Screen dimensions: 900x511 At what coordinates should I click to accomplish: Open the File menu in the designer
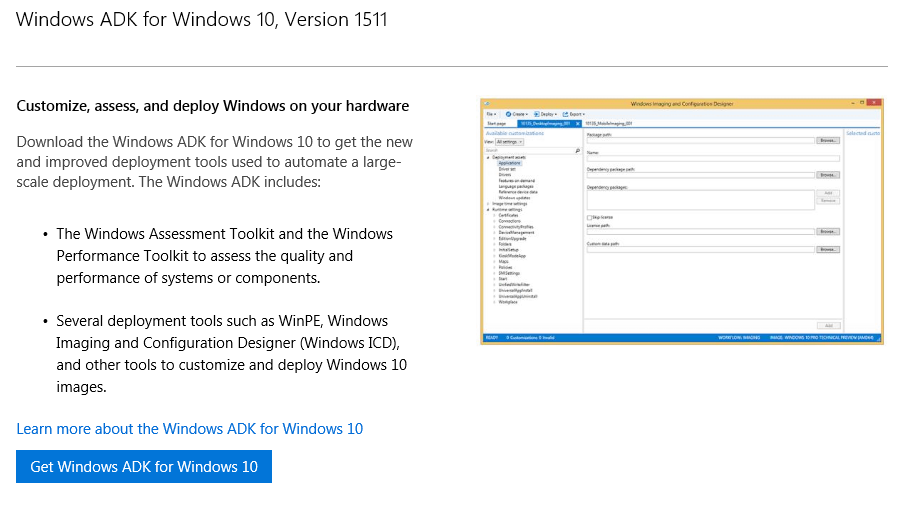491,114
